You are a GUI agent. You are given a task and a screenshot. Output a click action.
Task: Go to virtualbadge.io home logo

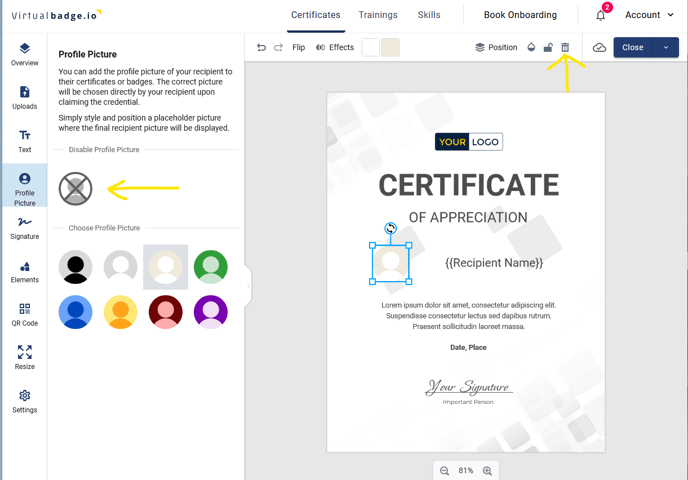(56, 15)
